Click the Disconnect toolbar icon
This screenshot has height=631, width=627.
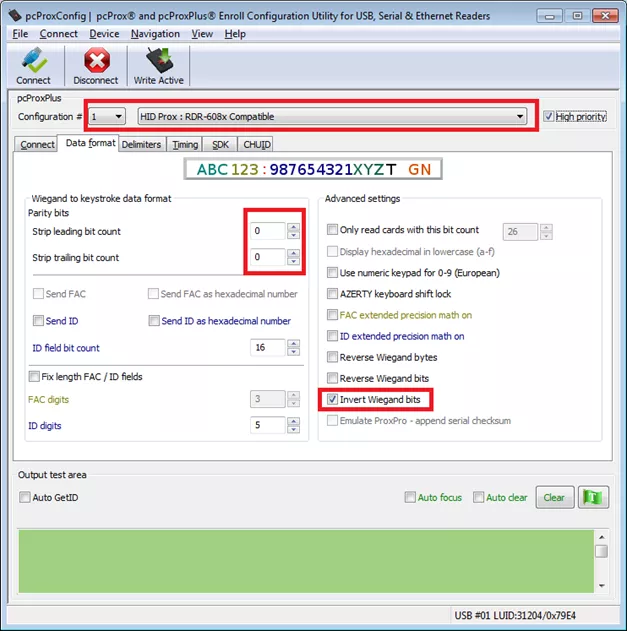coord(96,66)
